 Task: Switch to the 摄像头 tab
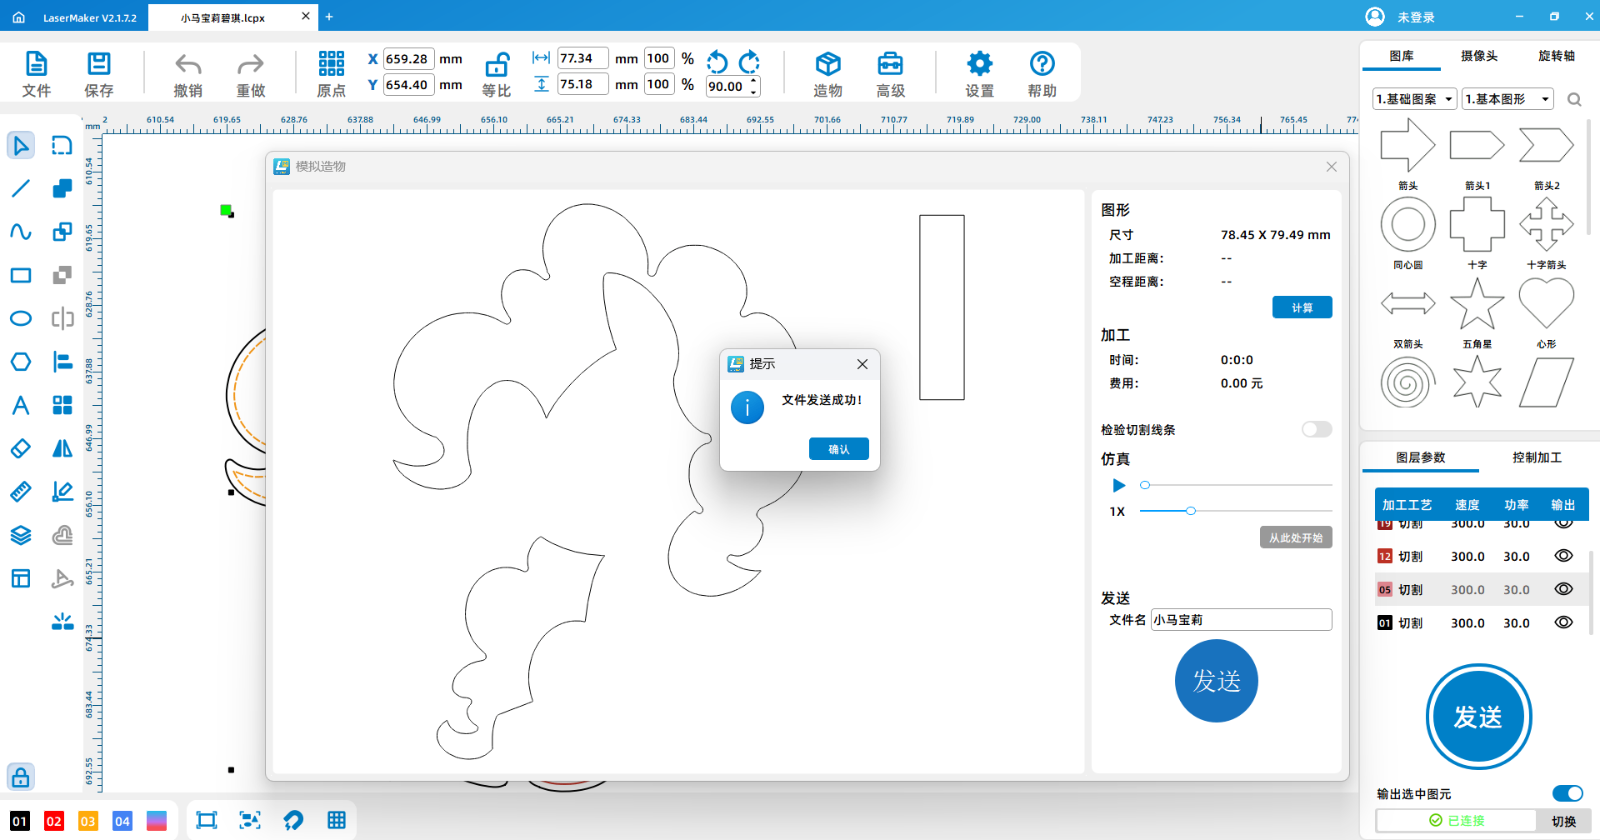(1479, 56)
